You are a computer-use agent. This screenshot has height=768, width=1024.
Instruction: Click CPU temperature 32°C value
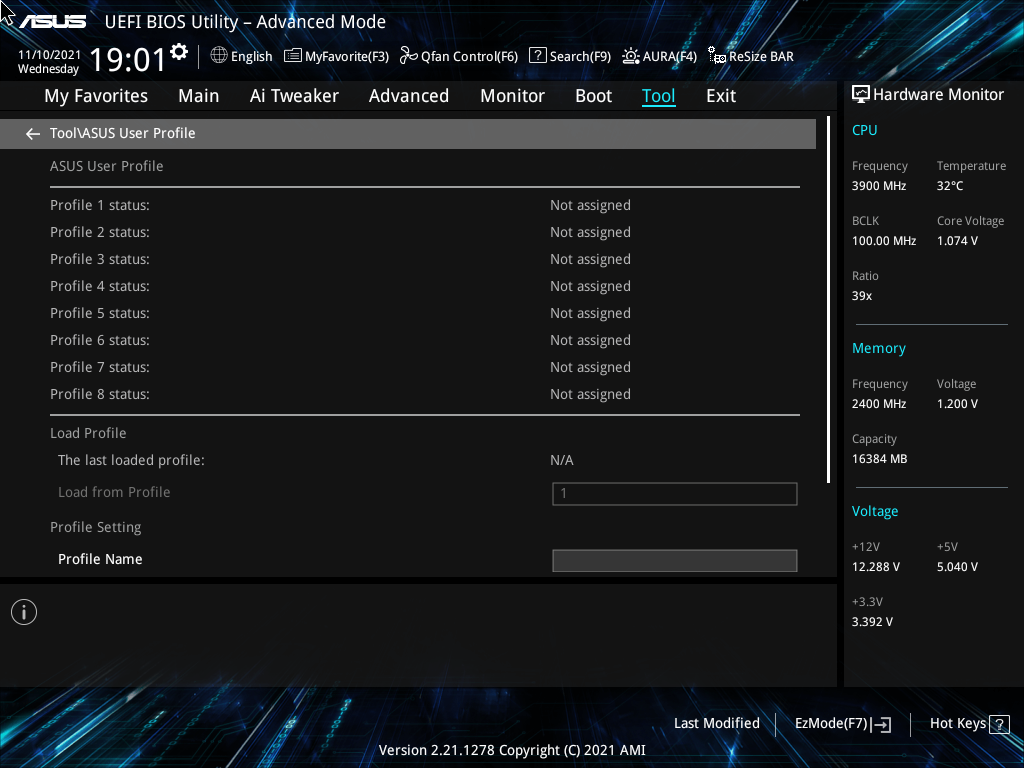pyautogui.click(x=950, y=186)
